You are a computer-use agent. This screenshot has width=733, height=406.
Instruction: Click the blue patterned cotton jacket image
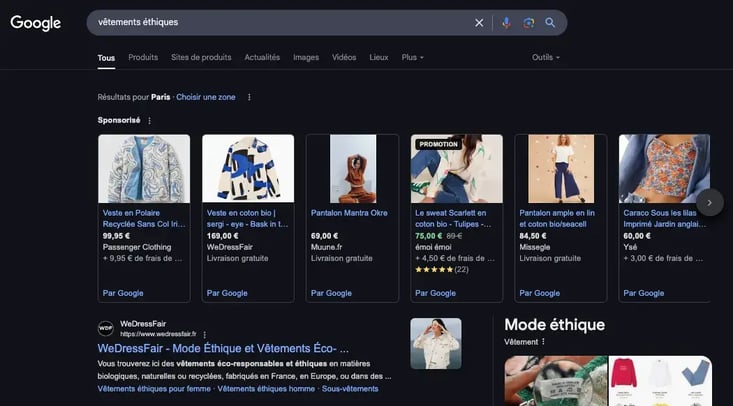(x=248, y=169)
